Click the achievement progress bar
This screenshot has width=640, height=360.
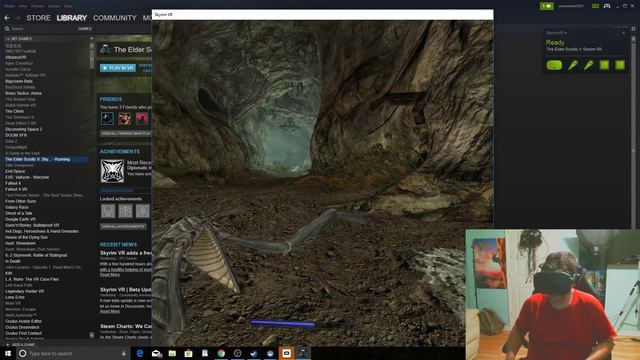click(x=126, y=190)
